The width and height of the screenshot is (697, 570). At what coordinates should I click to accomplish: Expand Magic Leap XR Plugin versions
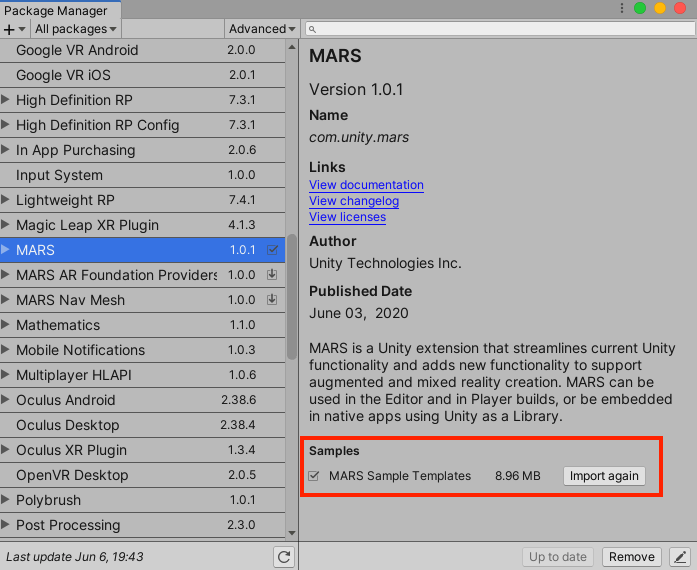pos(5,225)
